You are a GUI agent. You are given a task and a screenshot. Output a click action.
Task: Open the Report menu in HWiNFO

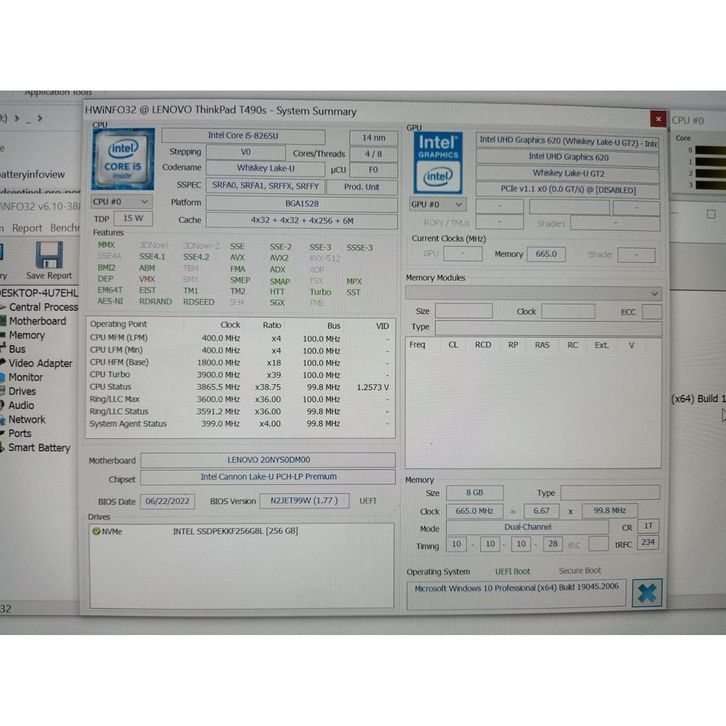tap(27, 228)
